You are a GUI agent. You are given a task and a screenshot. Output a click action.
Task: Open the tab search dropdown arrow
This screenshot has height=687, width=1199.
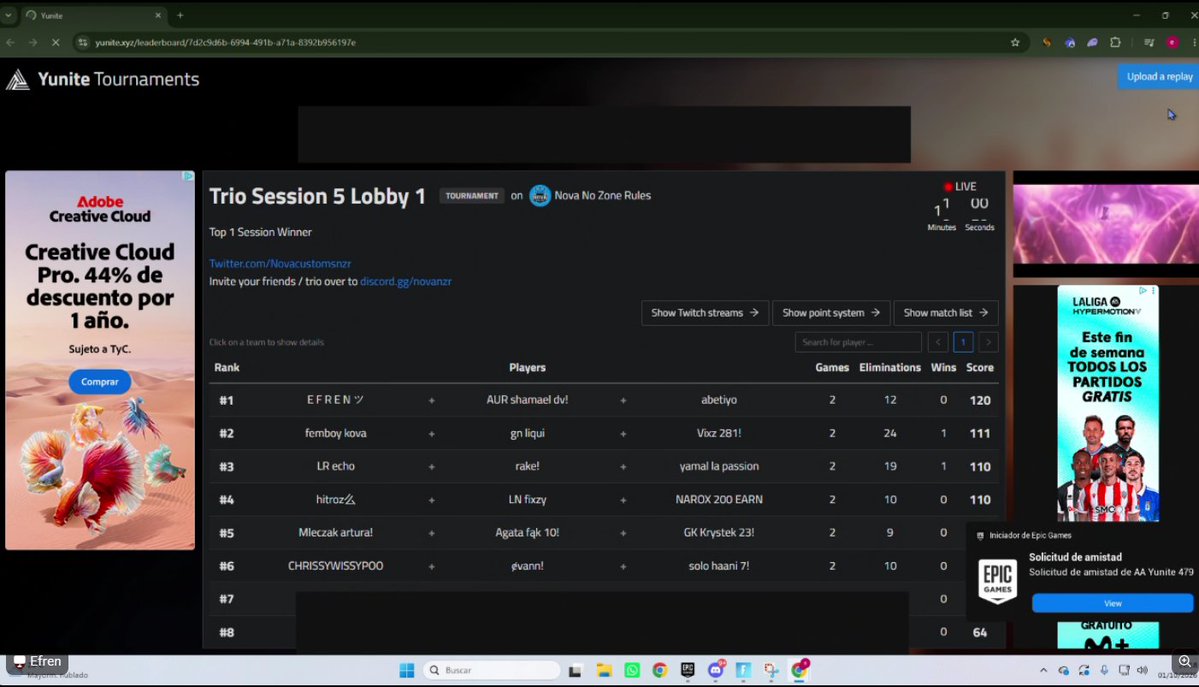click(x=8, y=15)
